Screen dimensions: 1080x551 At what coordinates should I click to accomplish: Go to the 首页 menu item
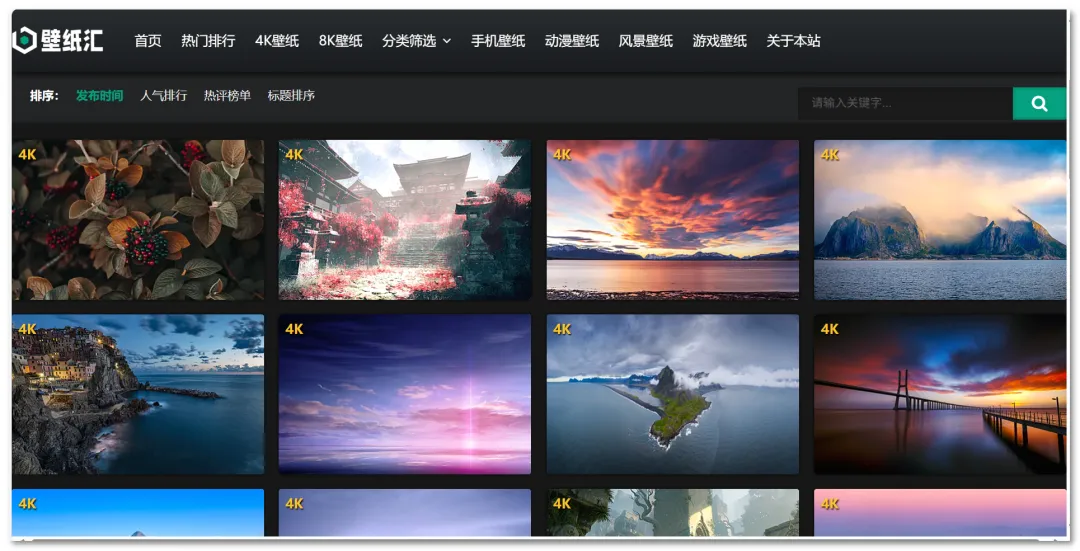point(148,41)
